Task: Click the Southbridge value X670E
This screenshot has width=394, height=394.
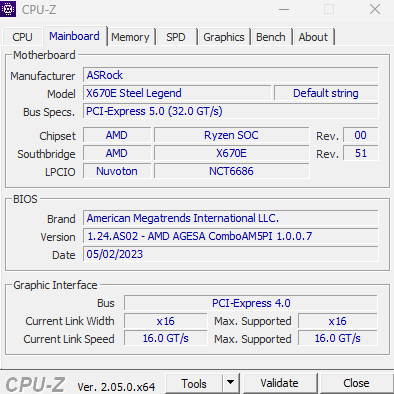Action: point(231,153)
